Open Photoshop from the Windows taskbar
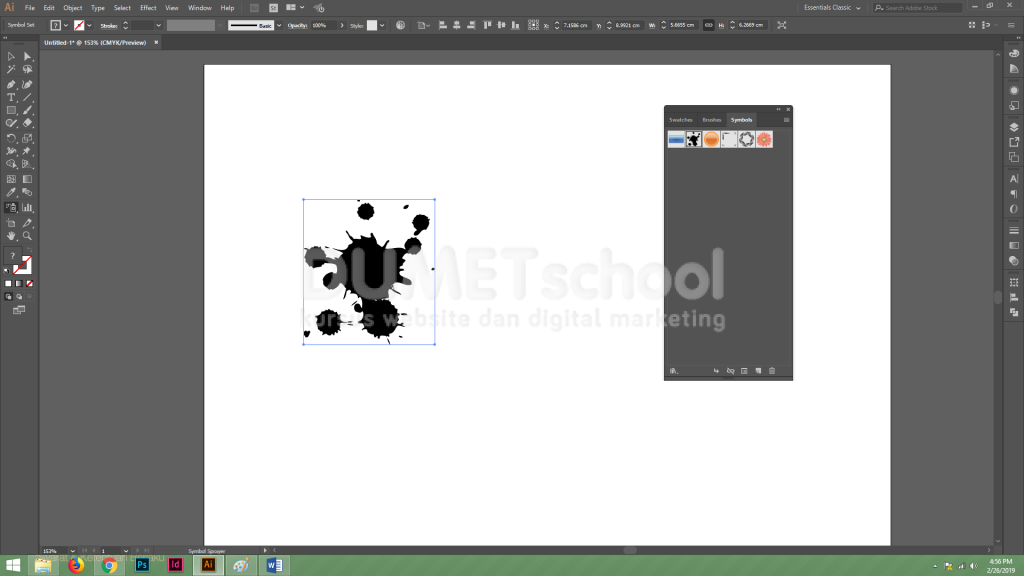Screen dimensions: 1024x576 [x=142, y=565]
